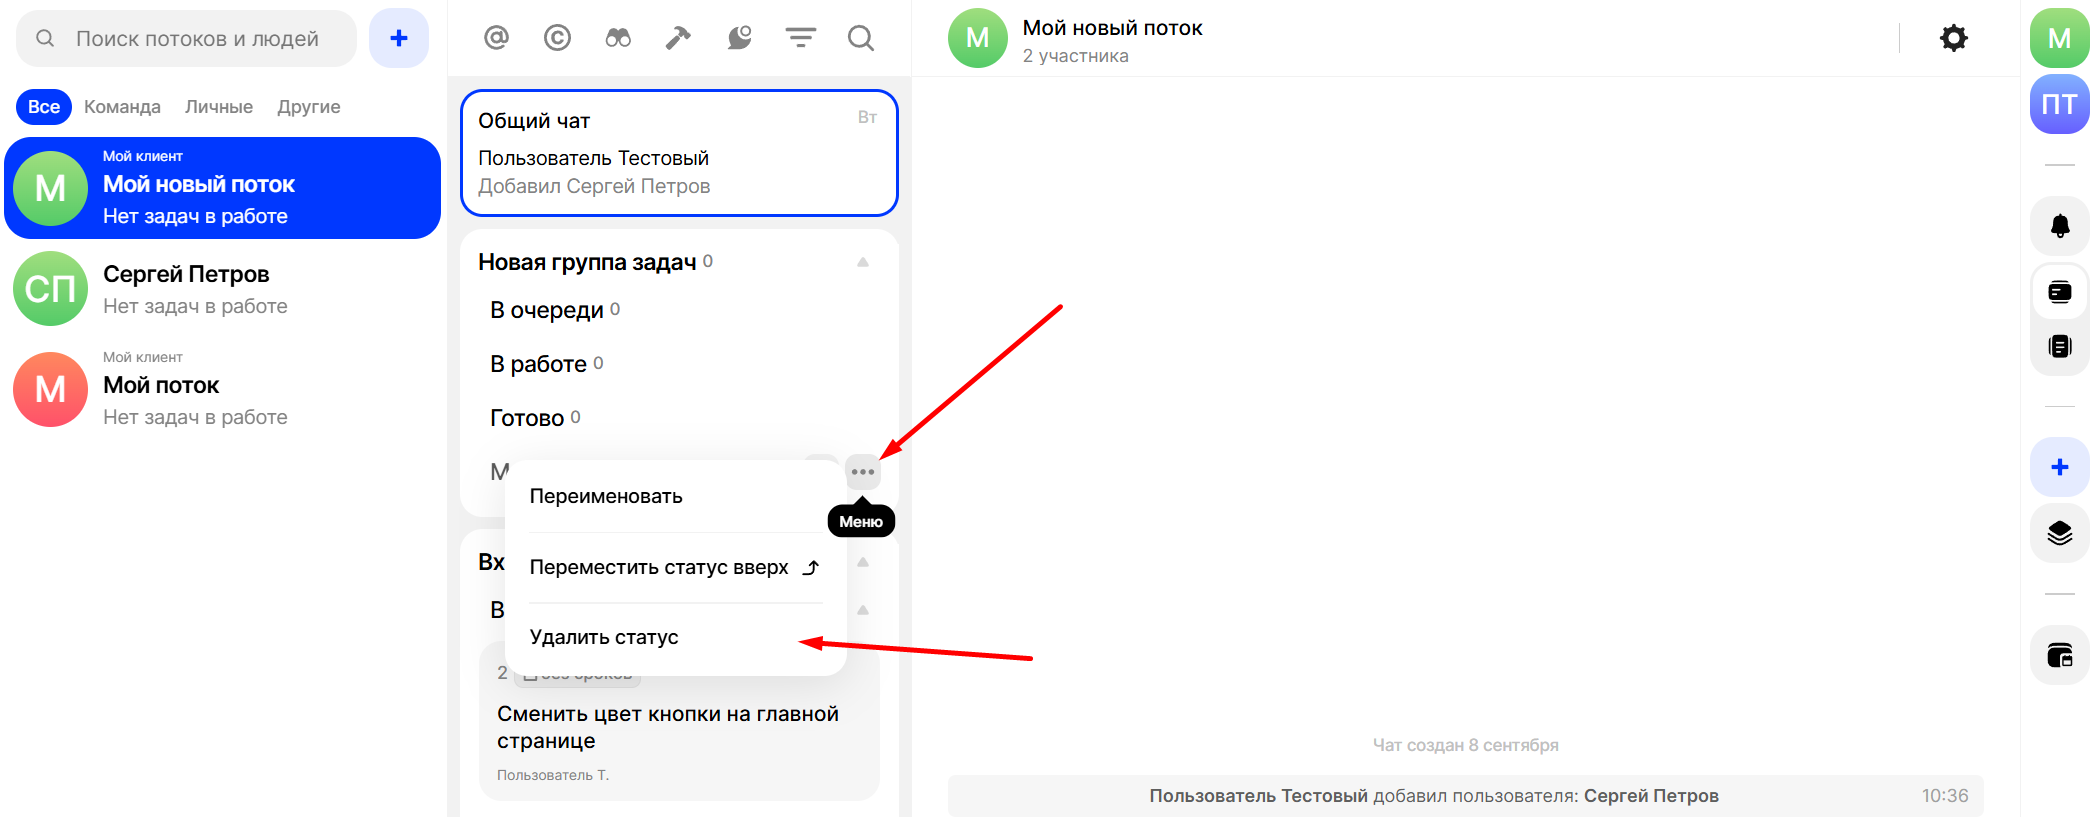Image resolution: width=2098 pixels, height=817 pixels.
Task: Click the @ mentions icon
Action: (x=496, y=38)
